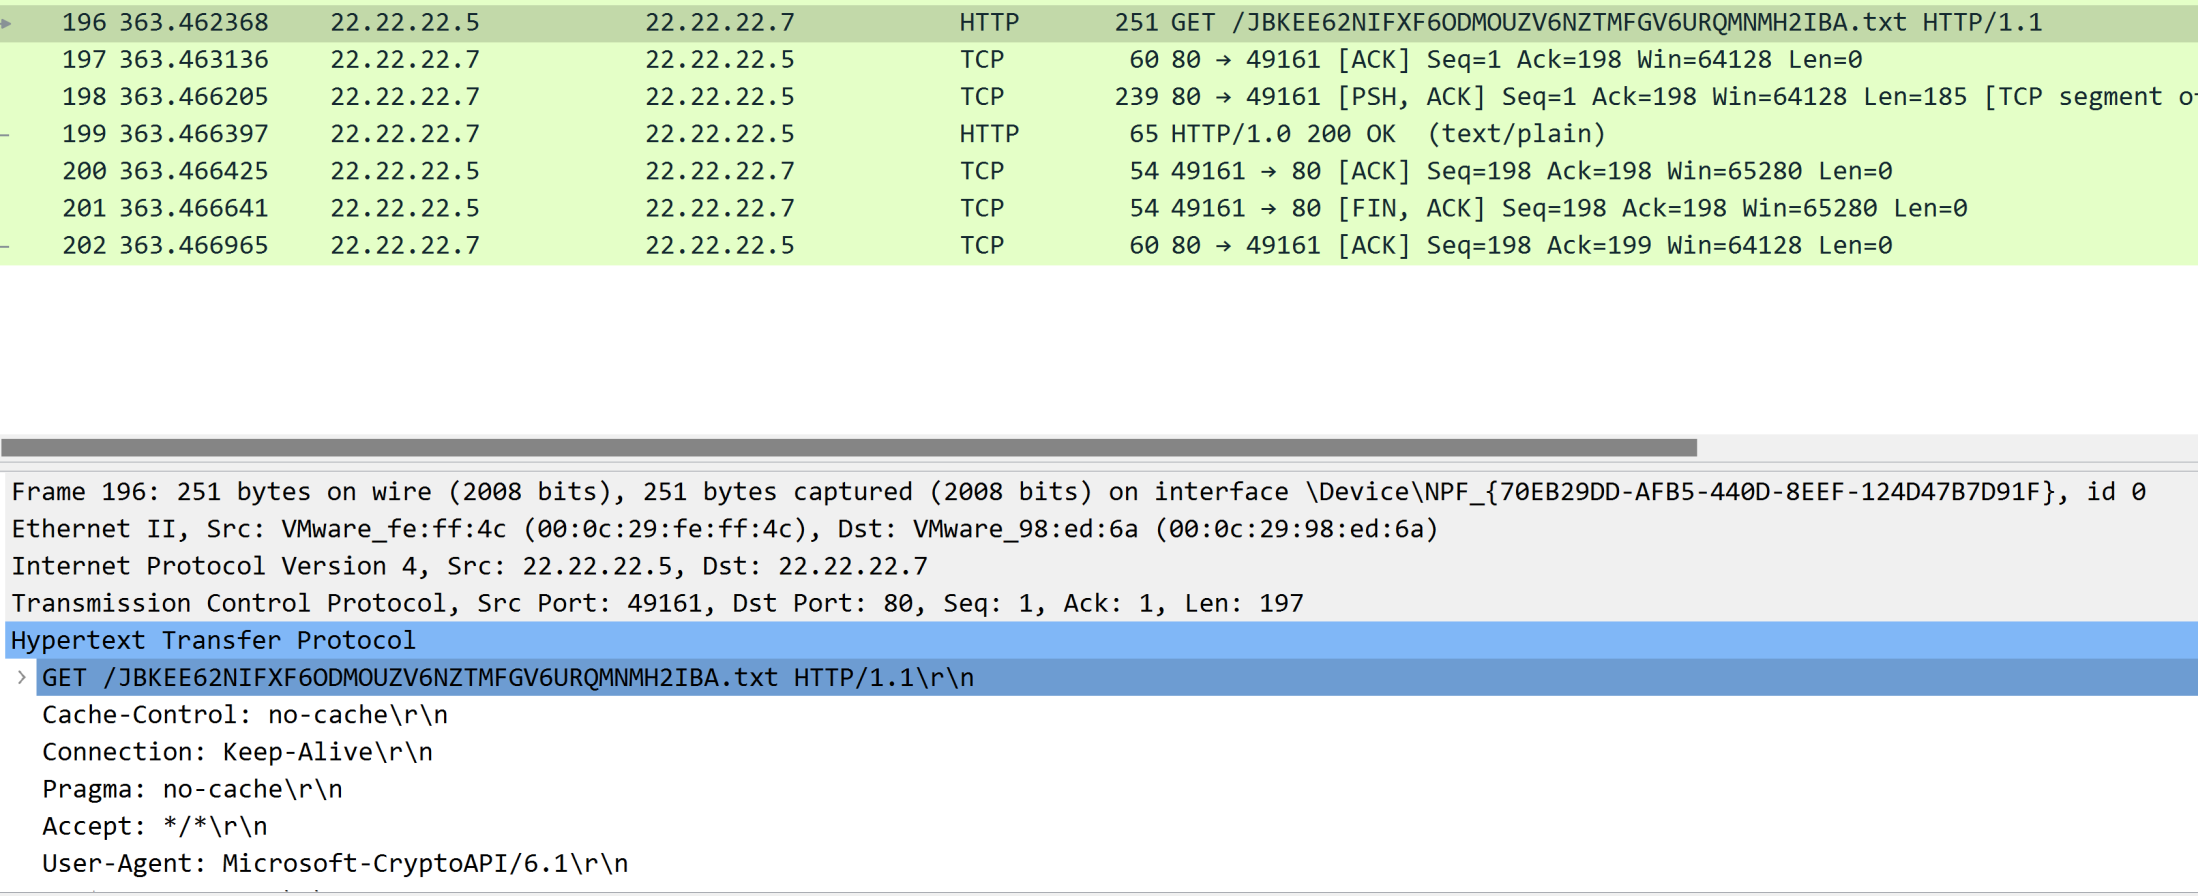Select the User-Agent Microsoft-CryptoAPI field

coord(335,863)
